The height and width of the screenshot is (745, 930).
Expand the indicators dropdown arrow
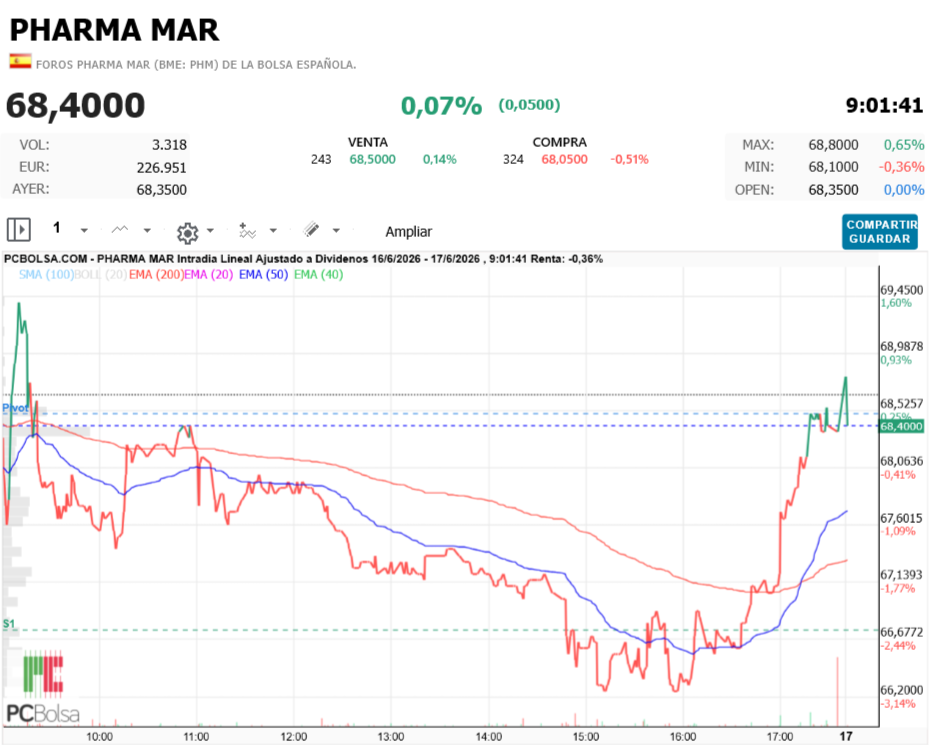click(x=273, y=230)
